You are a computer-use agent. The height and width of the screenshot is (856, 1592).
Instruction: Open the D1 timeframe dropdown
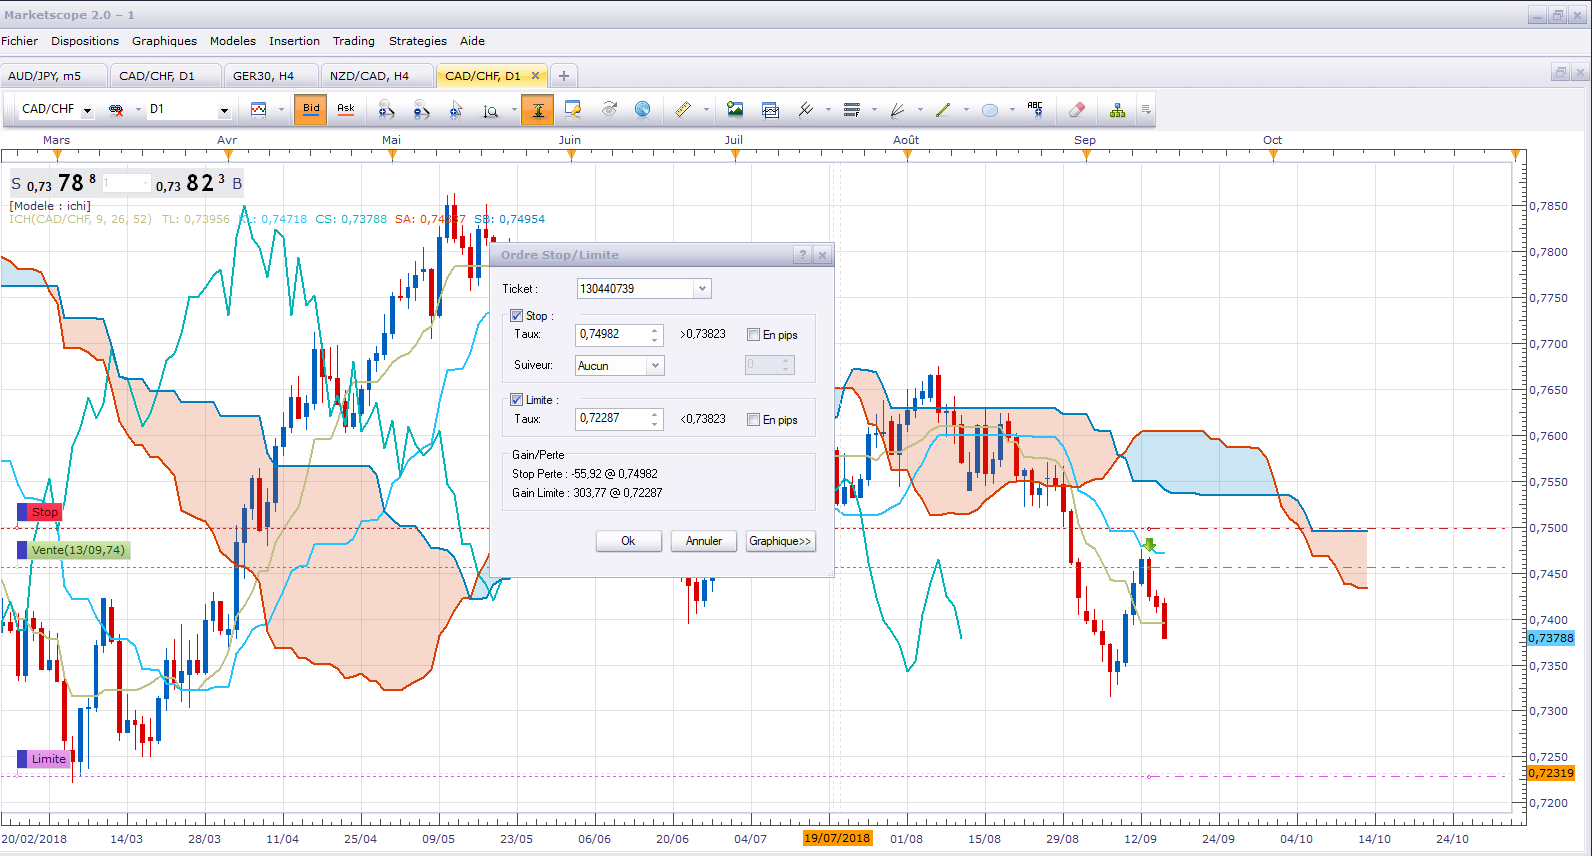pos(224,110)
